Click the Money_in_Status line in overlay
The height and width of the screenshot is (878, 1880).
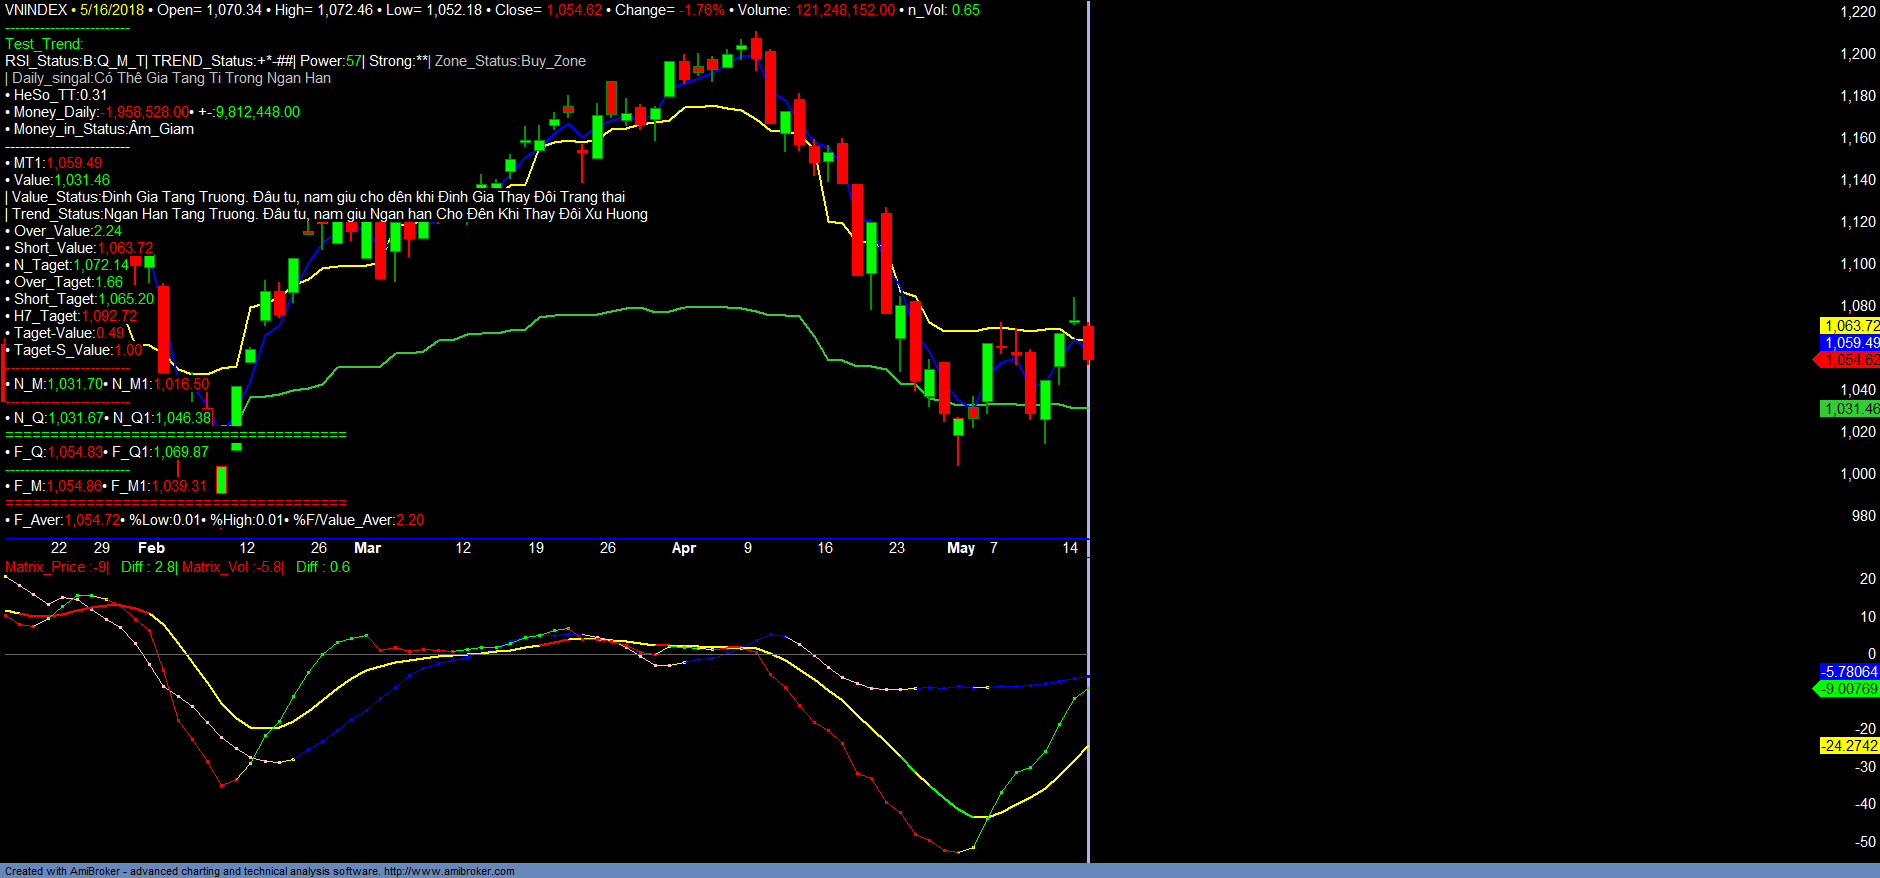click(x=103, y=129)
